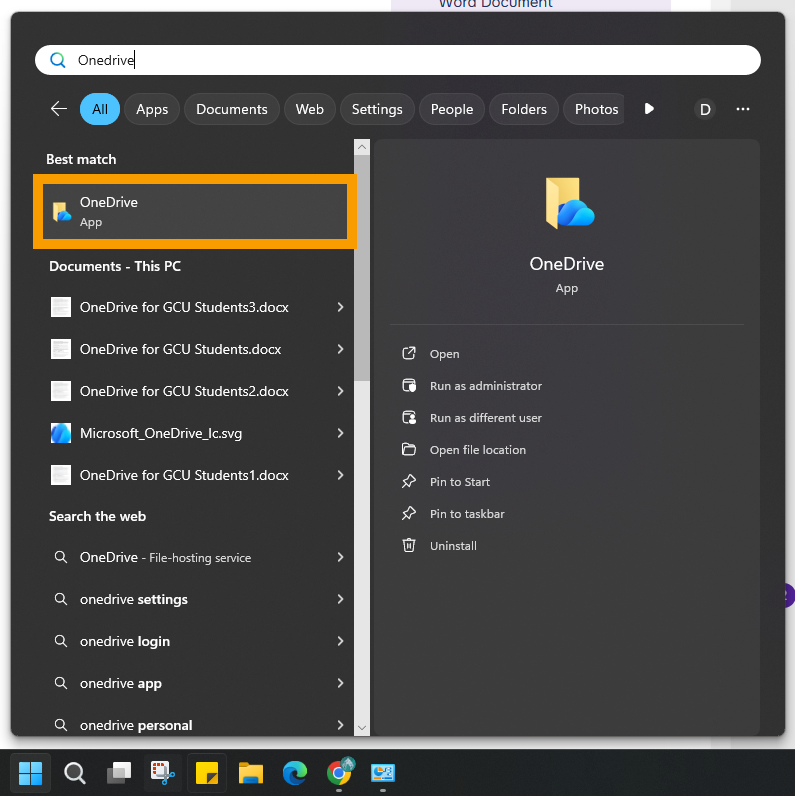Screen dimensions: 795x796
Task: Expand the onedrive settings web suggestion
Action: 340,599
